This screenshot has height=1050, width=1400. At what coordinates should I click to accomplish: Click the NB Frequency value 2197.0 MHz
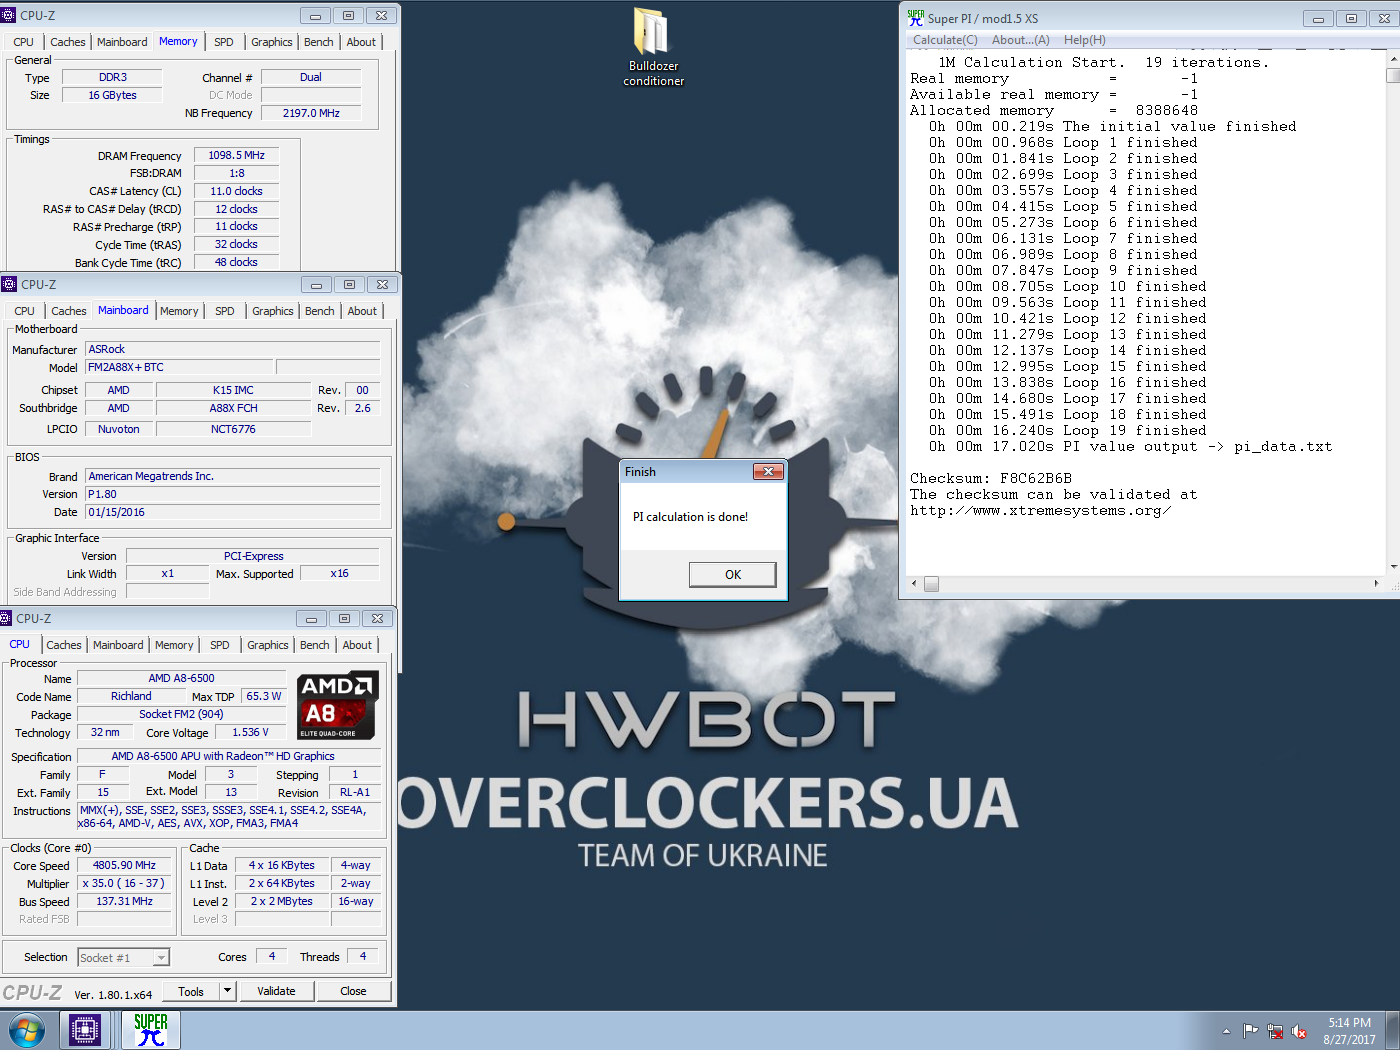[311, 114]
